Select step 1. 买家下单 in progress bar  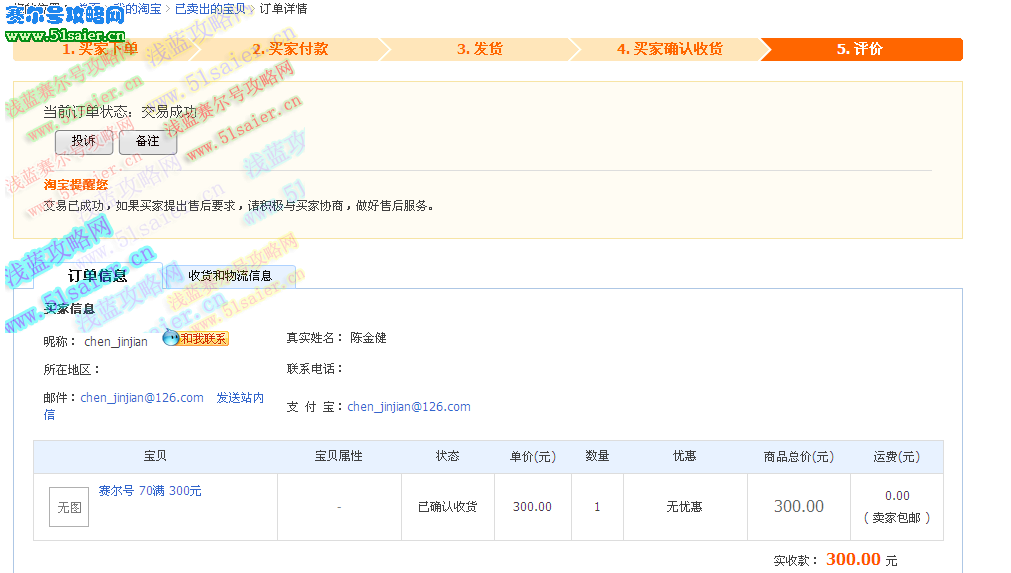(x=100, y=49)
